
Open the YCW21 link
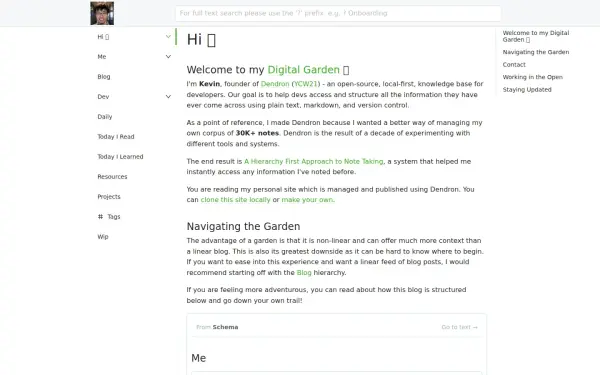pos(305,84)
